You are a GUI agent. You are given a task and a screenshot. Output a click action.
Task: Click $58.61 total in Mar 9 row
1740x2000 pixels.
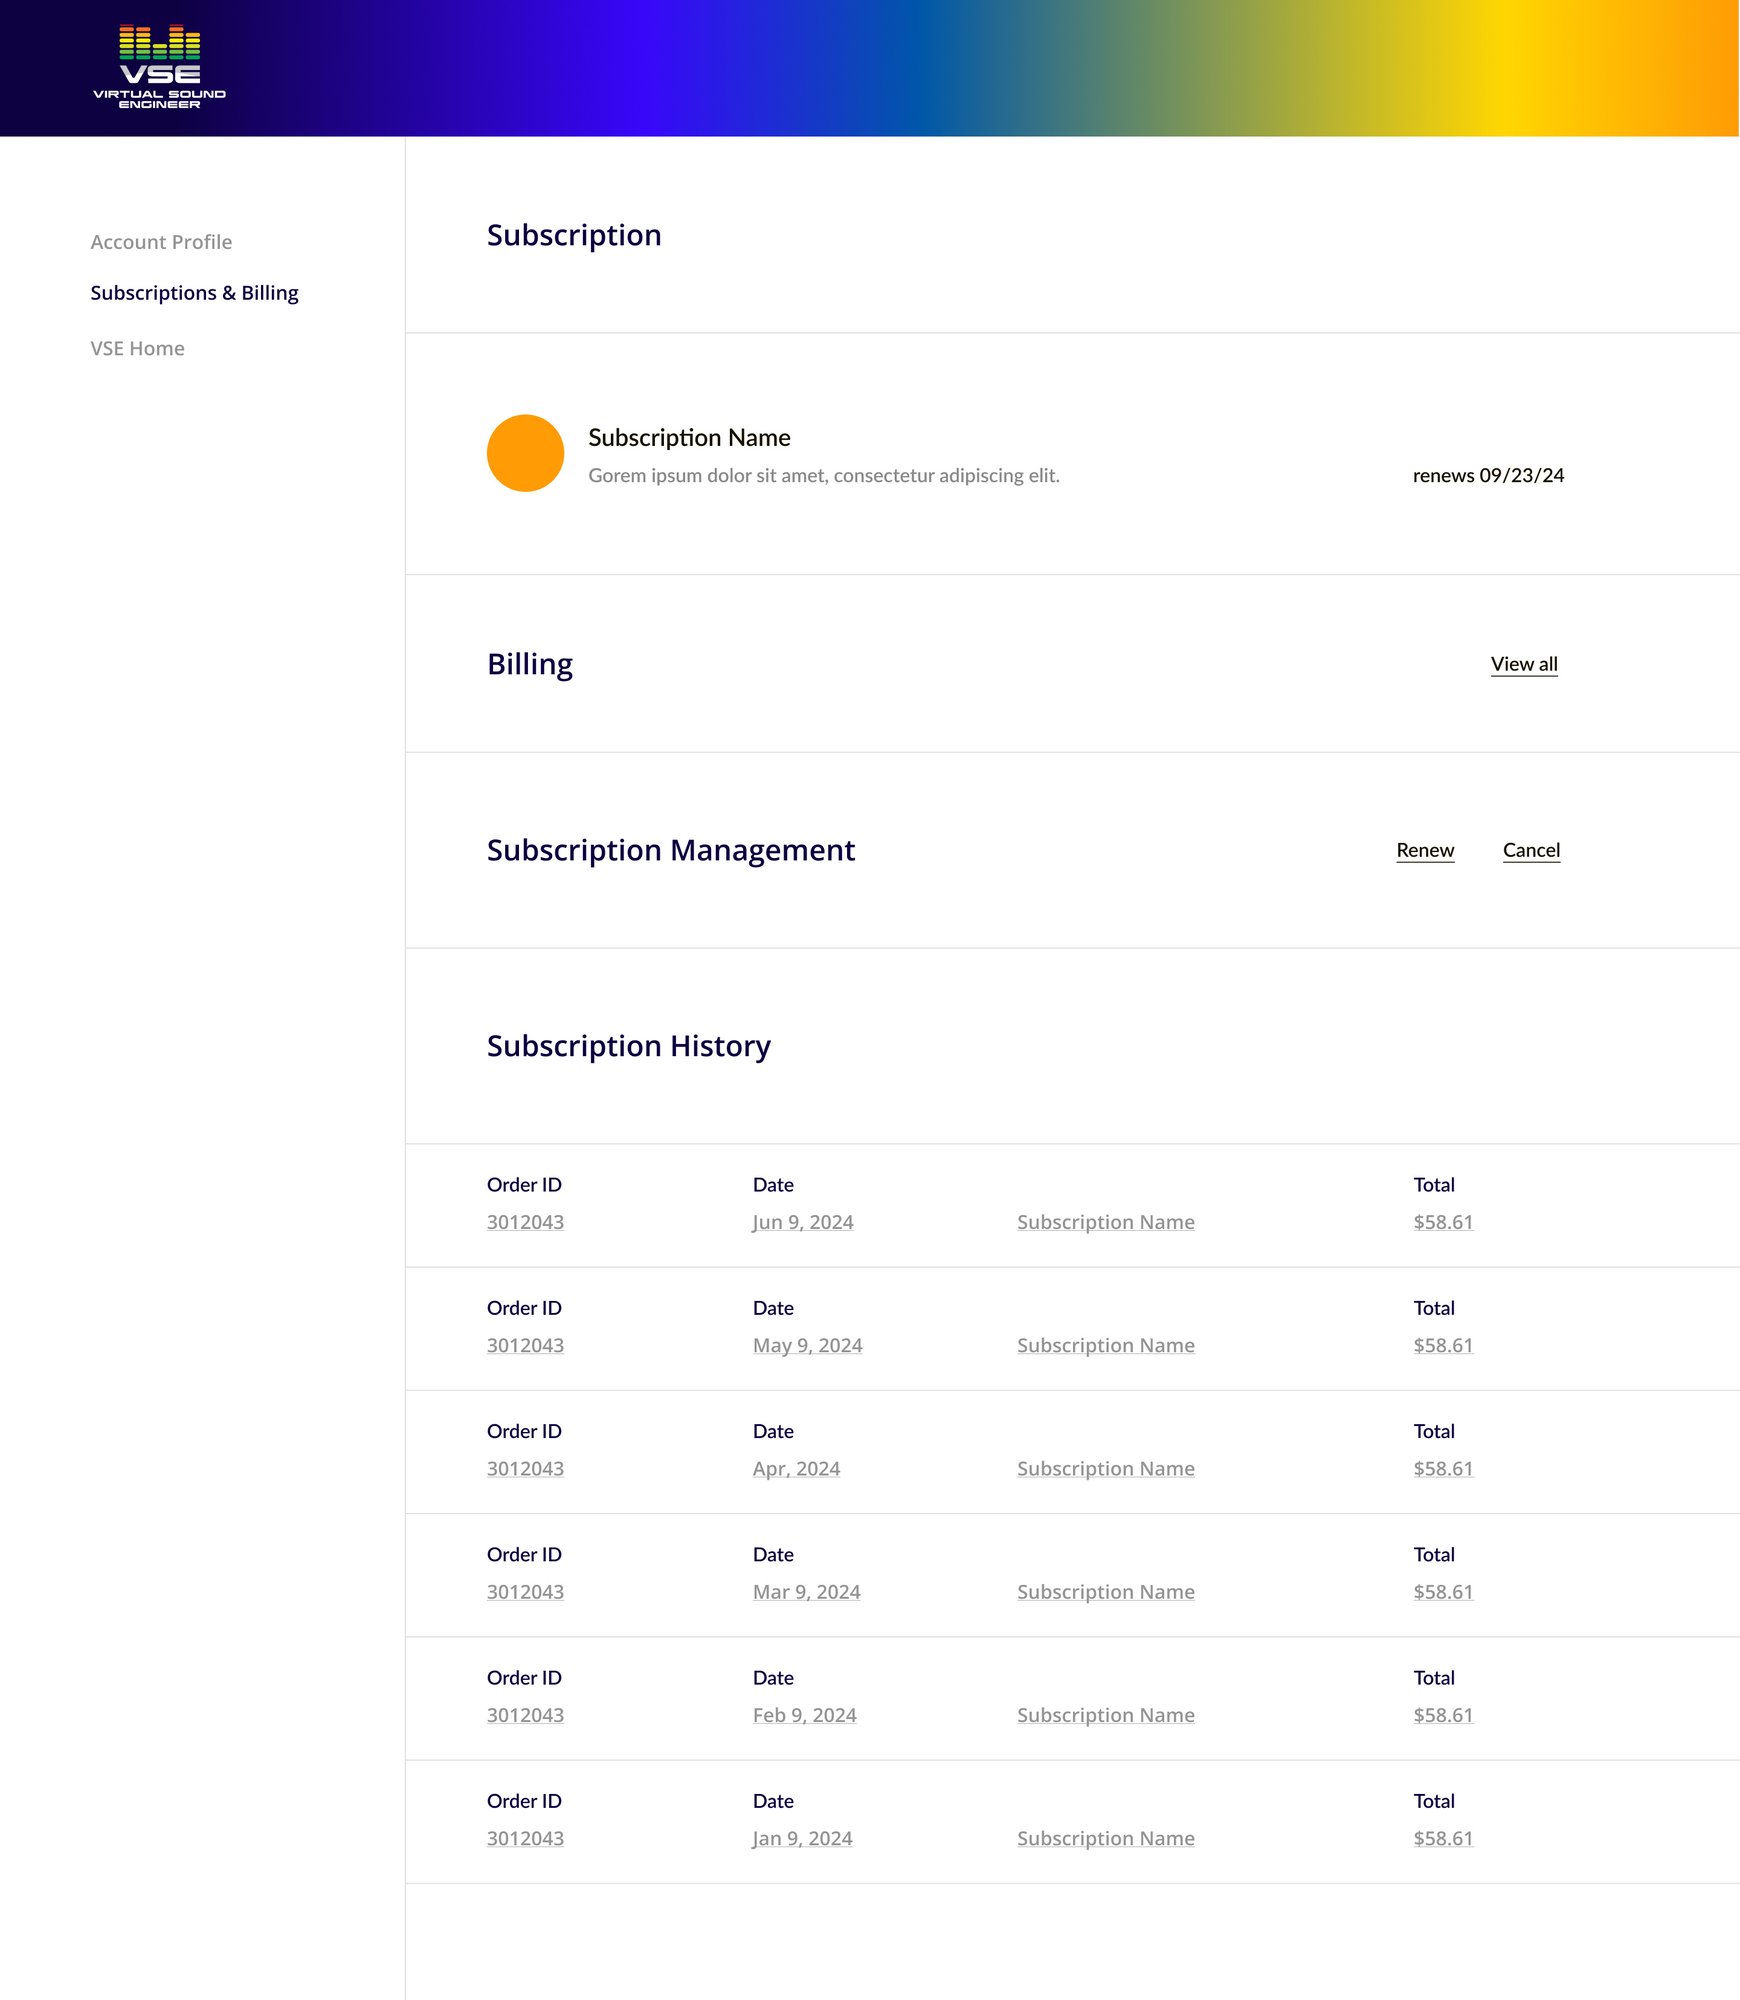click(1442, 1591)
